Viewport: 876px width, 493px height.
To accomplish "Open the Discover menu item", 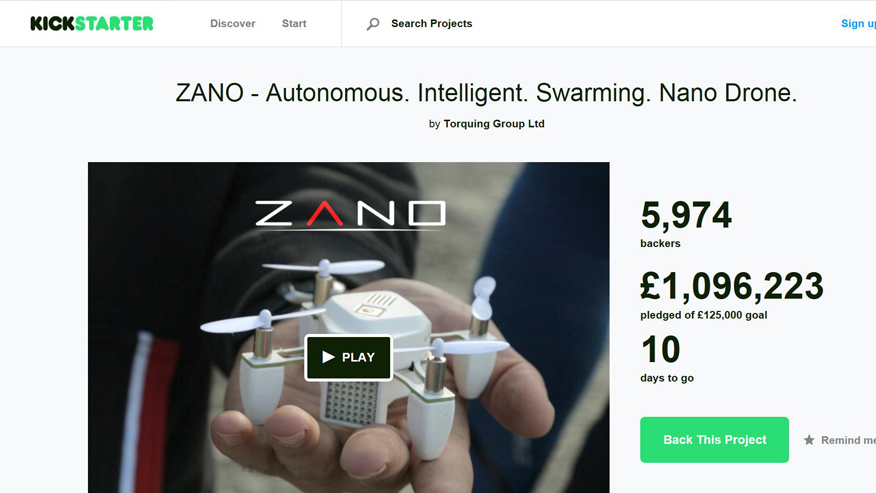I will point(232,23).
